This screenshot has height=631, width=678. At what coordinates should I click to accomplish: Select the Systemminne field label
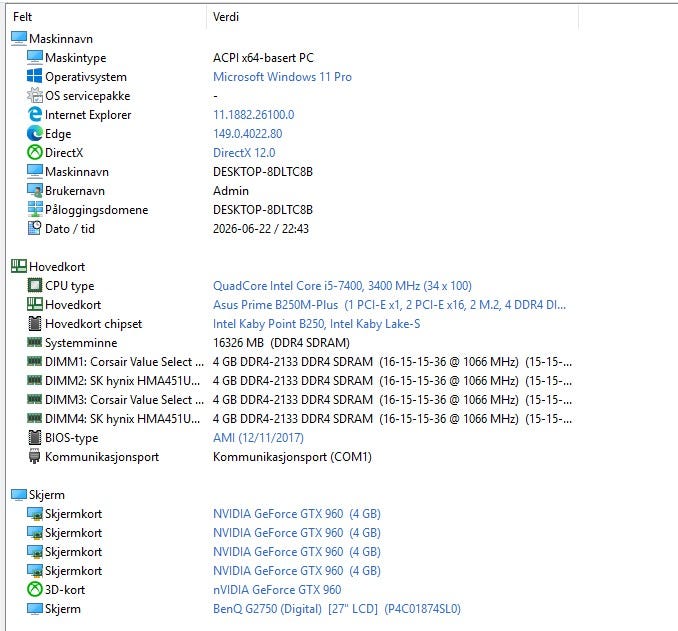click(81, 343)
